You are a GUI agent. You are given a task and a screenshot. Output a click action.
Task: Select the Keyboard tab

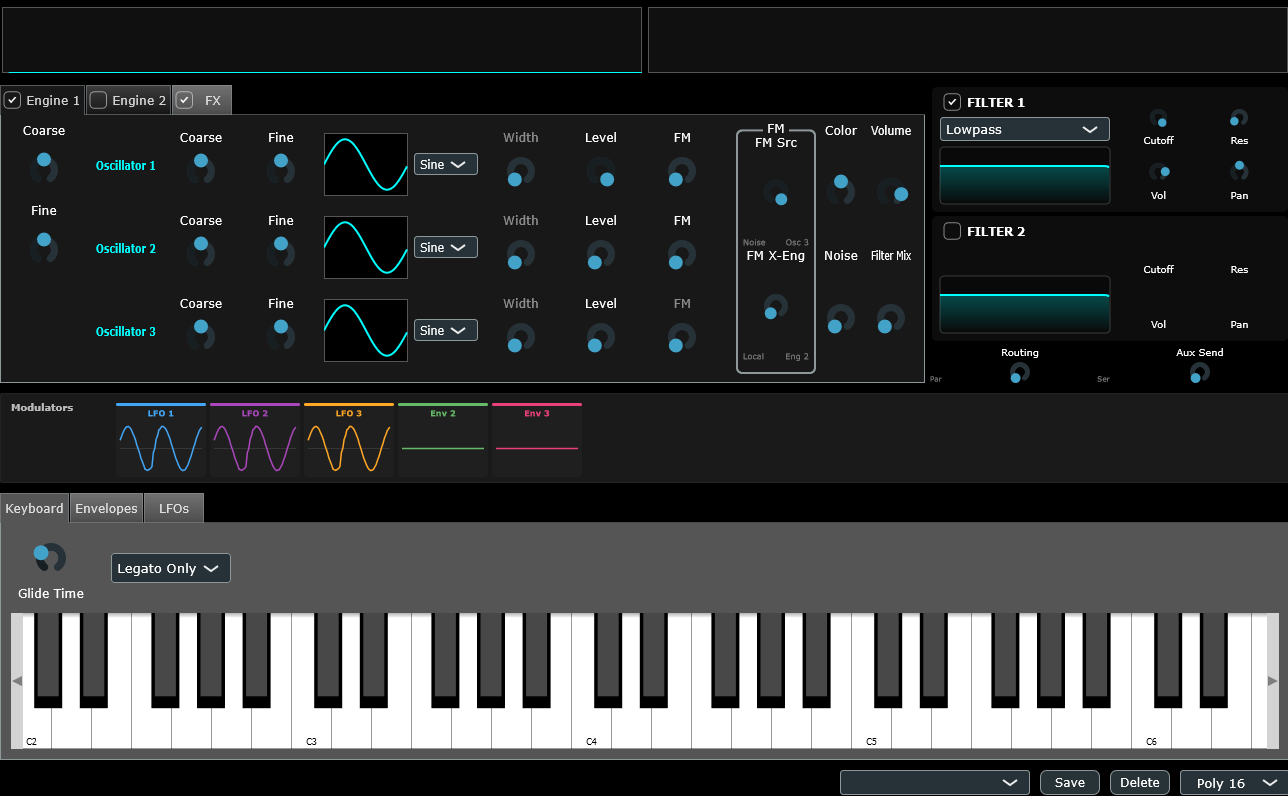pos(34,508)
